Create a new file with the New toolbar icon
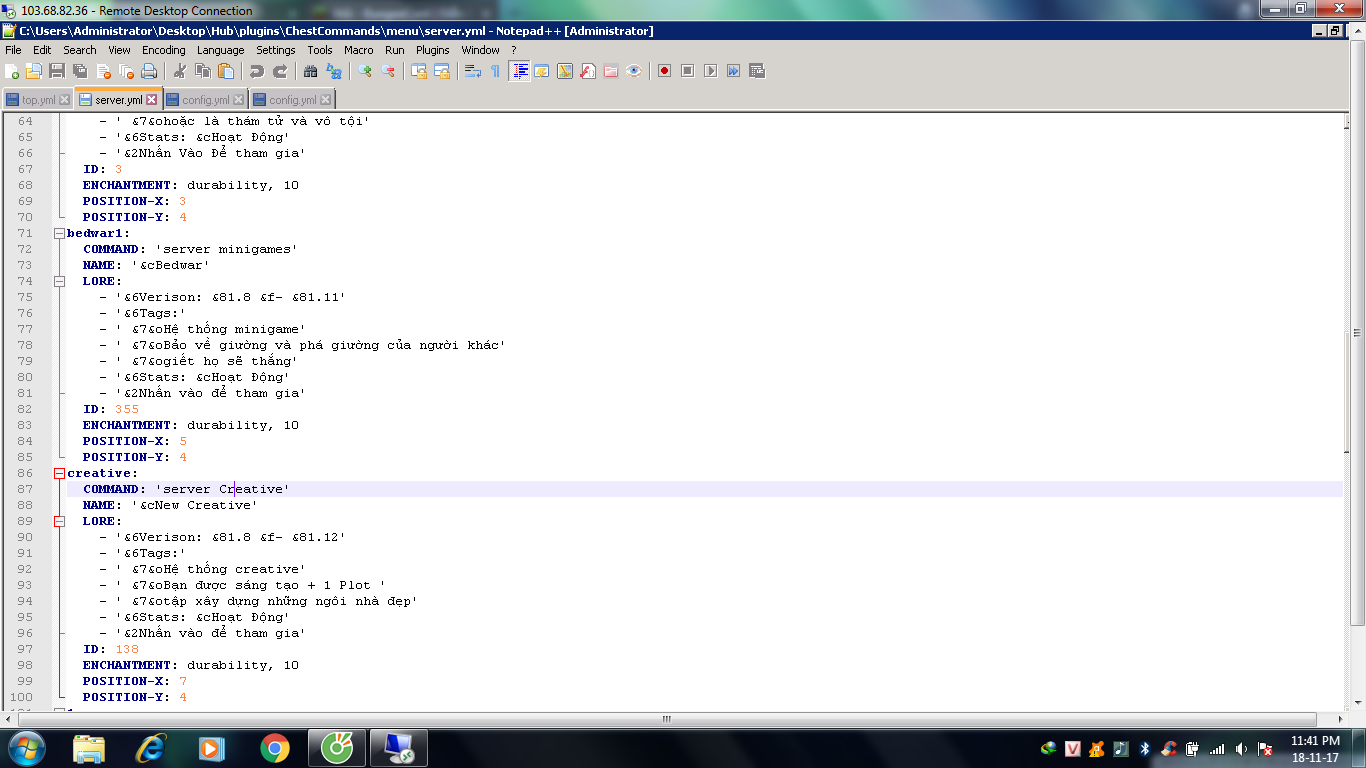The height and width of the screenshot is (768, 1366). pyautogui.click(x=12, y=71)
